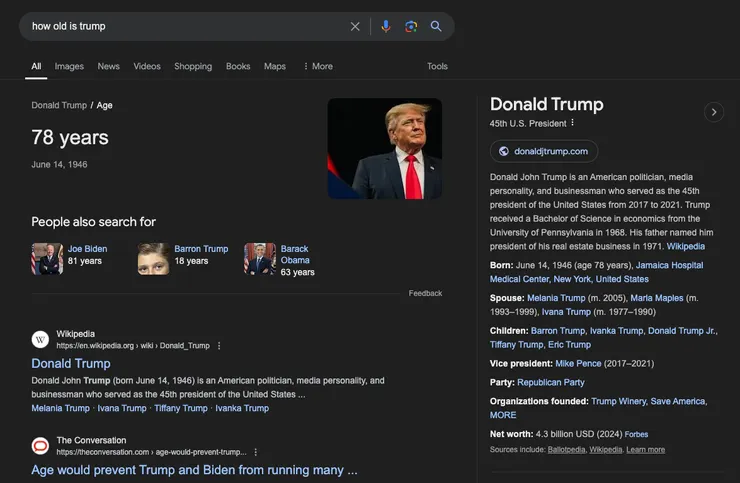Open the Ivanka Trump link under Children
Image resolution: width=740 pixels, height=483 pixels.
tap(616, 331)
